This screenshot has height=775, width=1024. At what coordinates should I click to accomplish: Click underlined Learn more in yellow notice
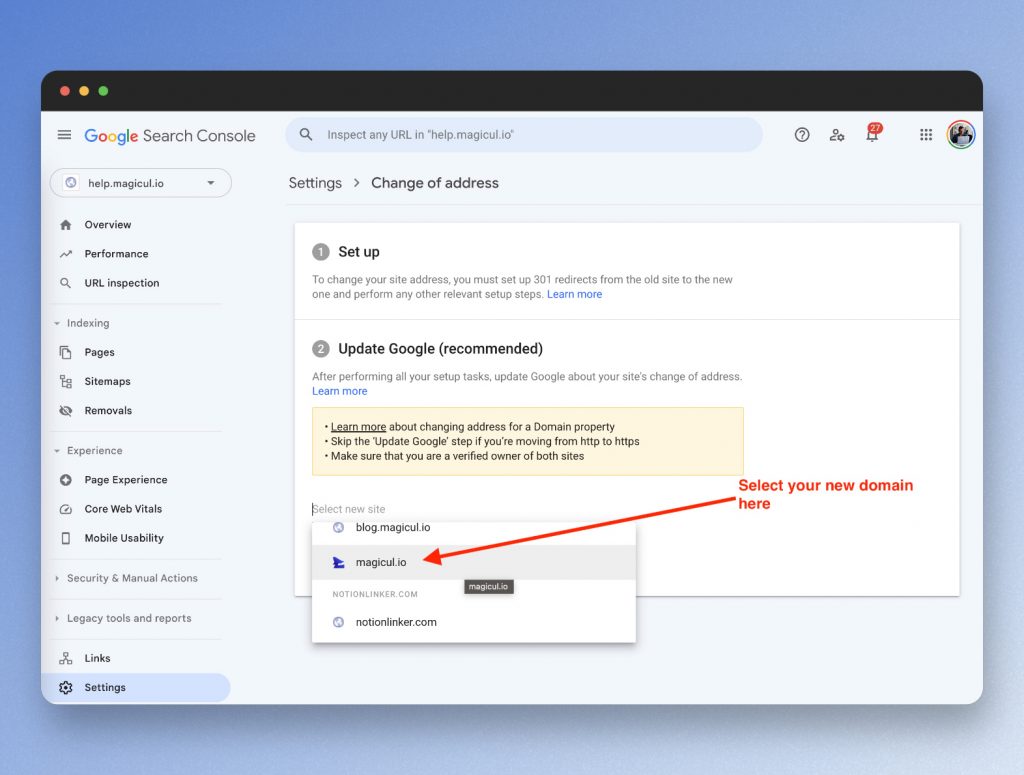click(358, 427)
